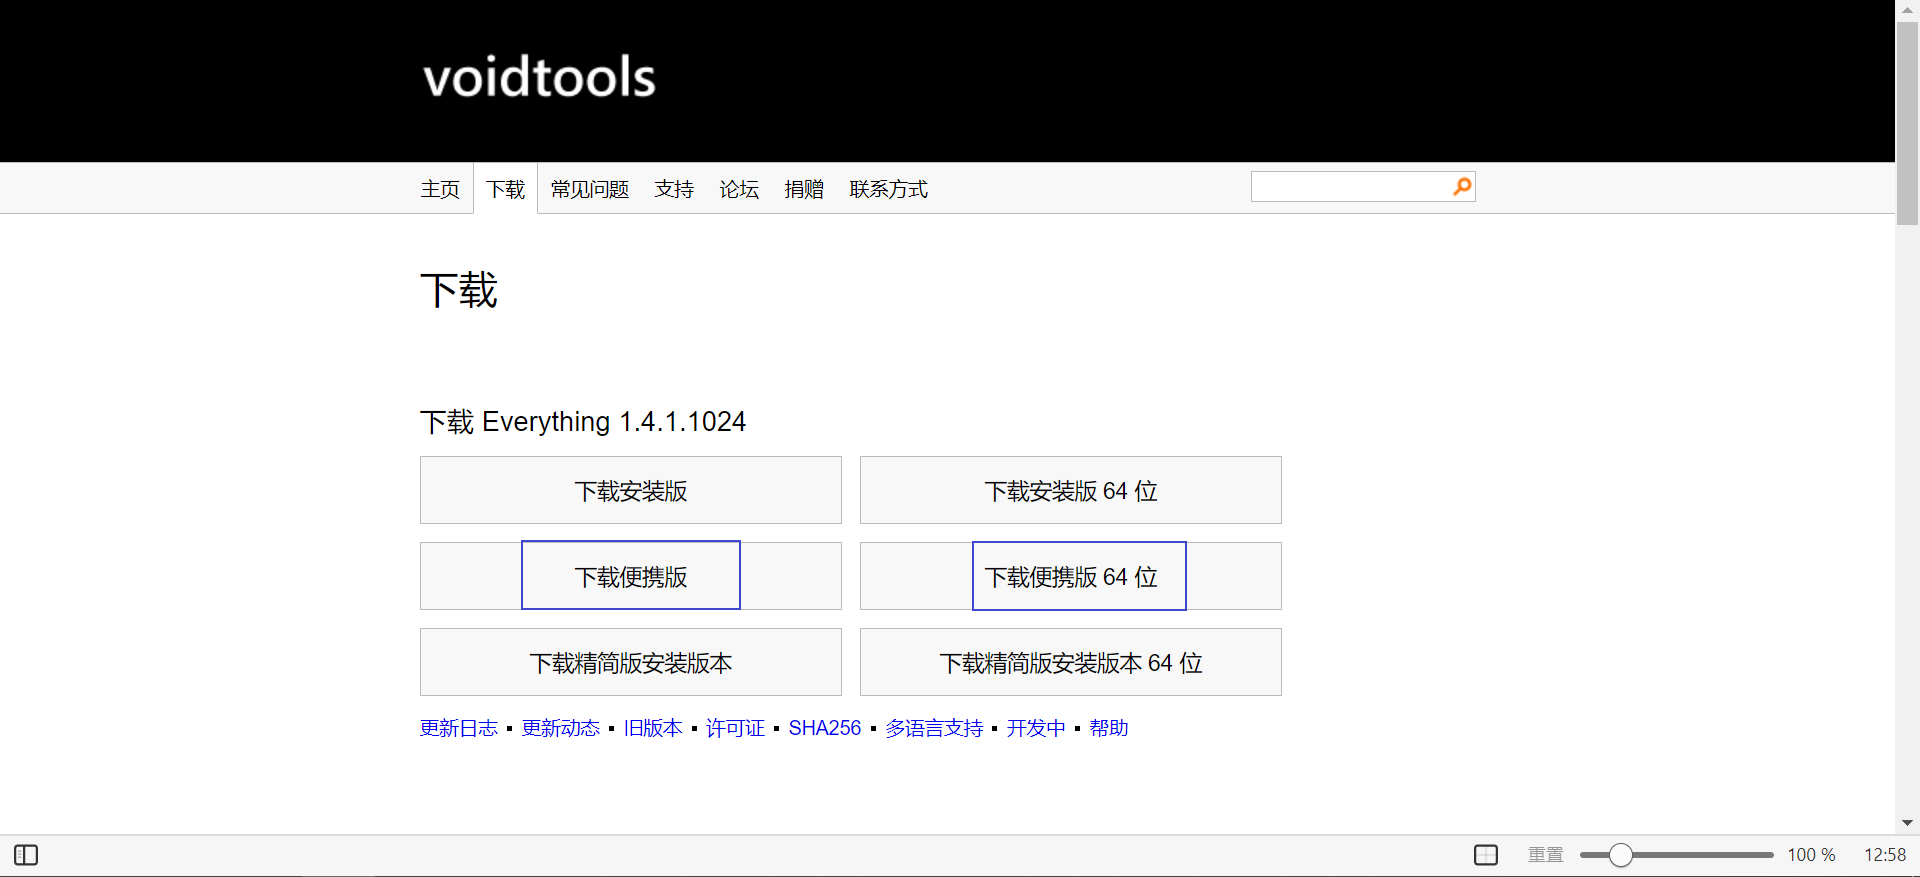The image size is (1920, 877).
Task: Click the vertical scrollbar thumb
Action: pos(1907,124)
